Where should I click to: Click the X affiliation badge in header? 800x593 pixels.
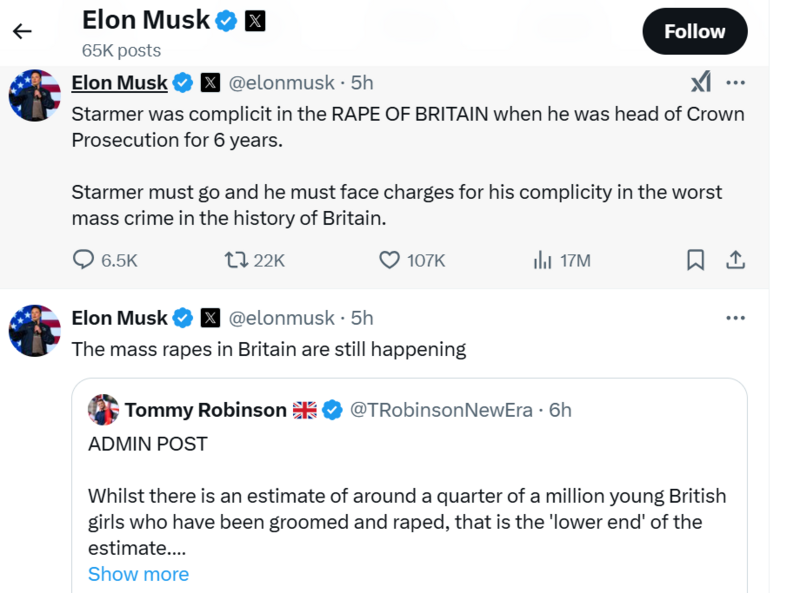(255, 20)
